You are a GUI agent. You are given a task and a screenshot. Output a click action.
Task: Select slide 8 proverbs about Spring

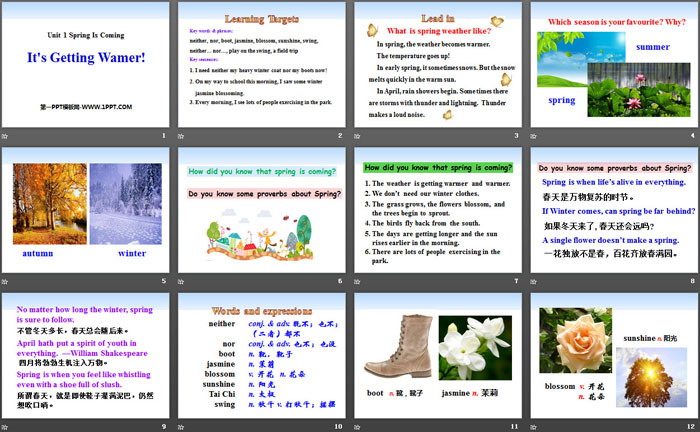(614, 210)
